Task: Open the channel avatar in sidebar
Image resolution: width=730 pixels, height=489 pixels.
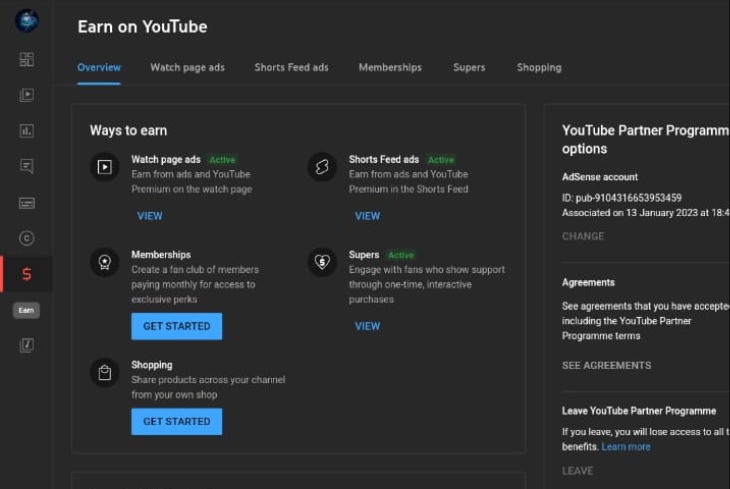Action: point(27,20)
